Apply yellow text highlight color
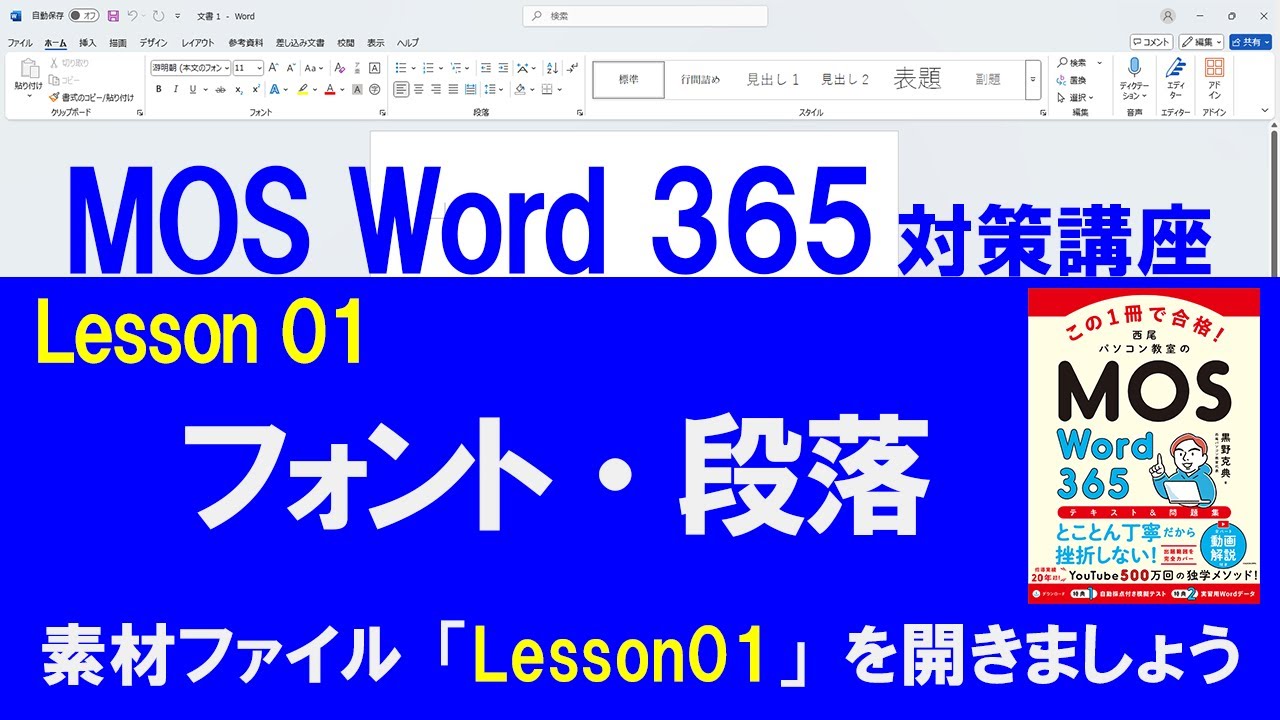This screenshot has height=720, width=1280. (302, 89)
